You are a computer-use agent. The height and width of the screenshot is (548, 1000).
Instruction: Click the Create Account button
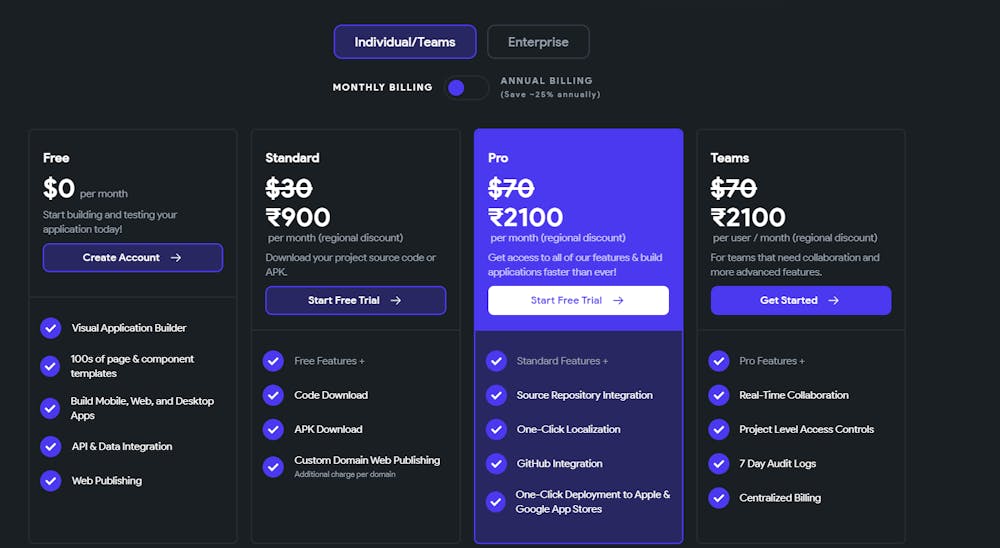click(133, 257)
